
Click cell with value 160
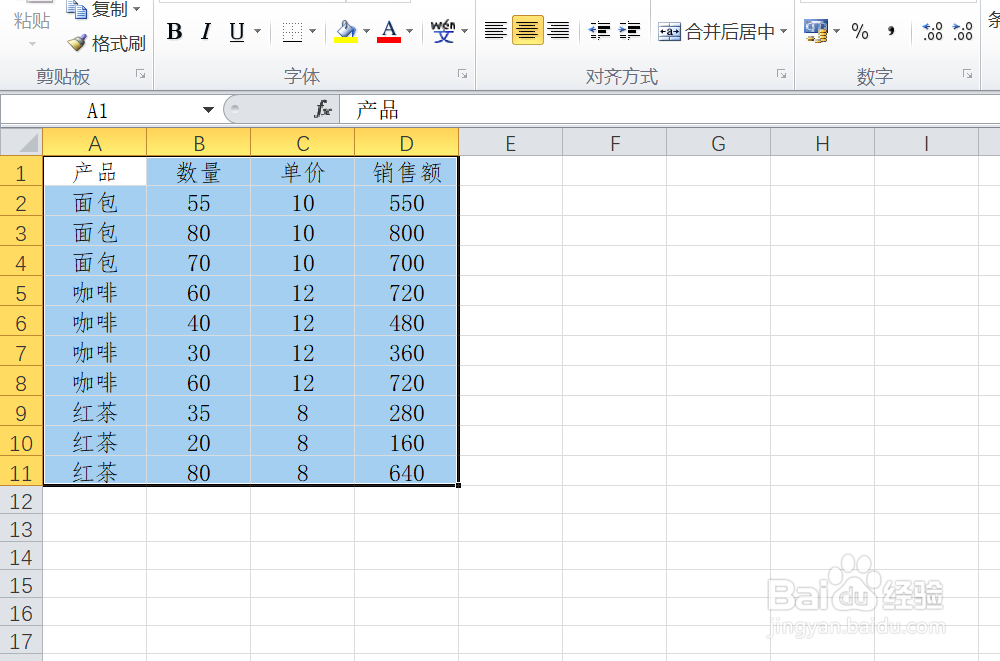[x=406, y=442]
